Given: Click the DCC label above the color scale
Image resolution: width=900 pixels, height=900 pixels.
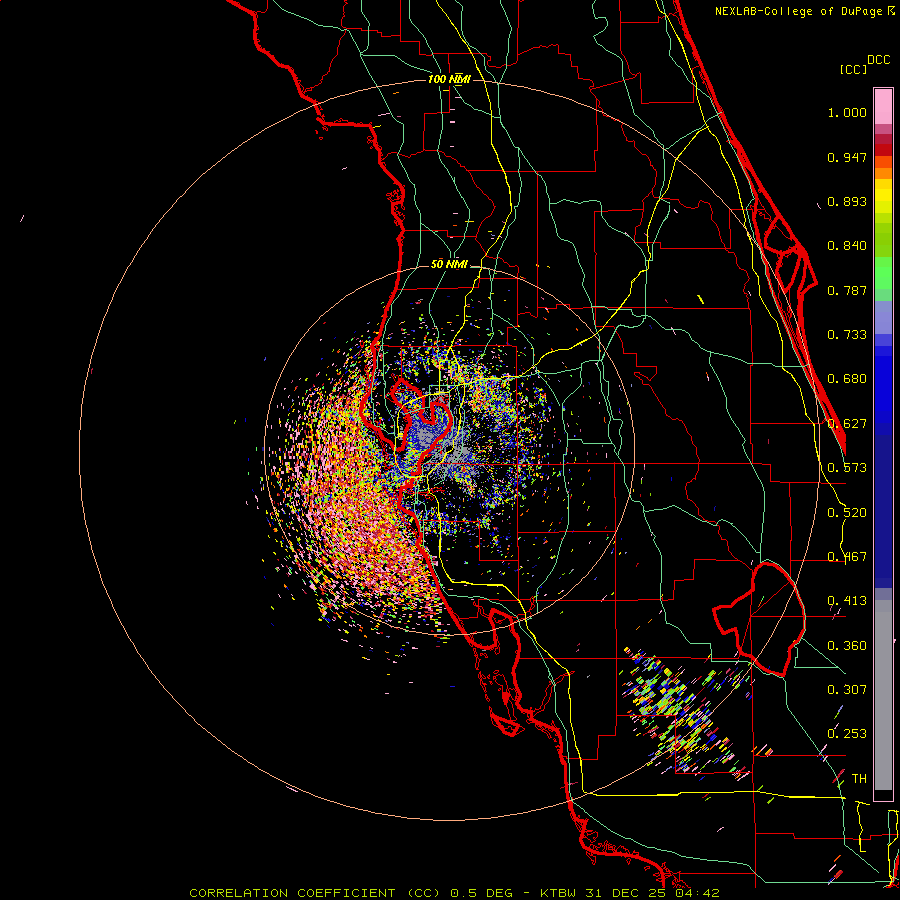Looking at the screenshot, I should tap(878, 60).
